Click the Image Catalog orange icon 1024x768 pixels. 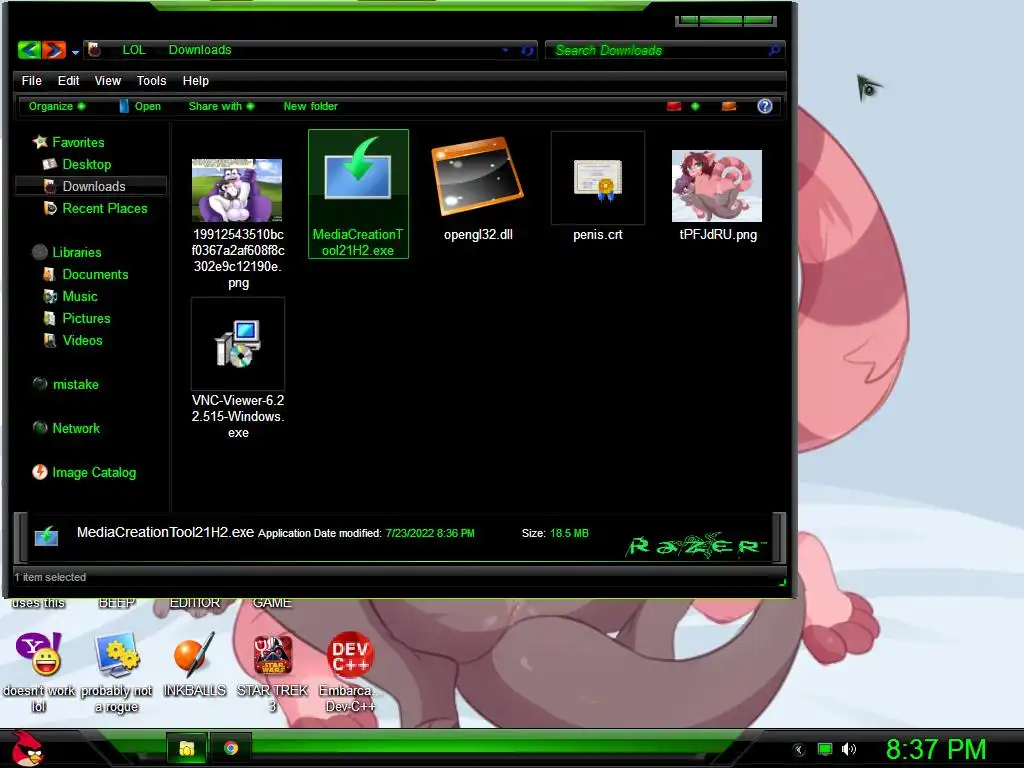40,472
